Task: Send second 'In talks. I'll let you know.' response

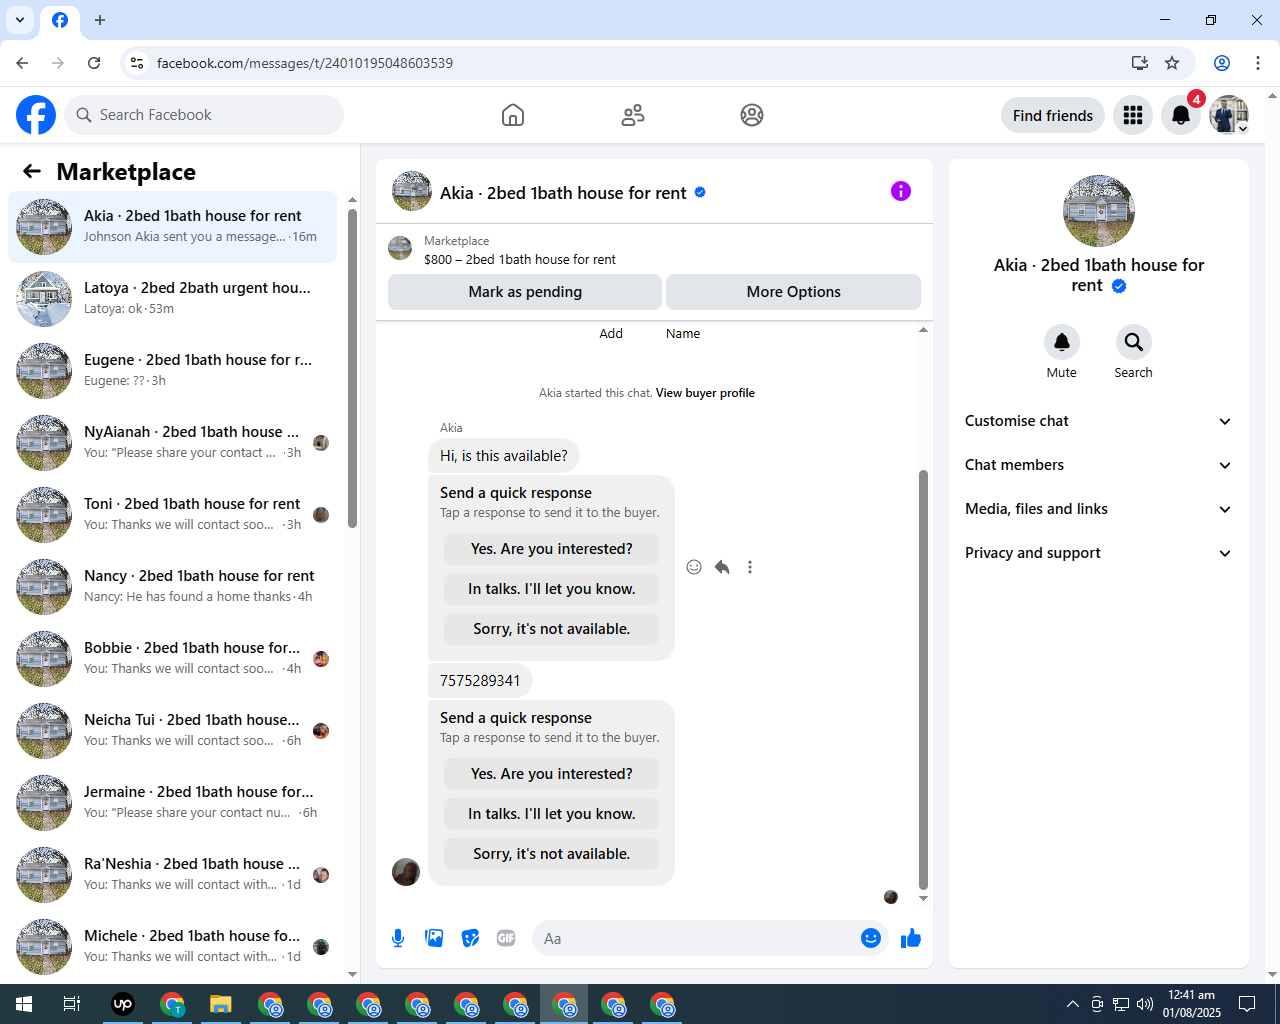Action: pos(551,814)
